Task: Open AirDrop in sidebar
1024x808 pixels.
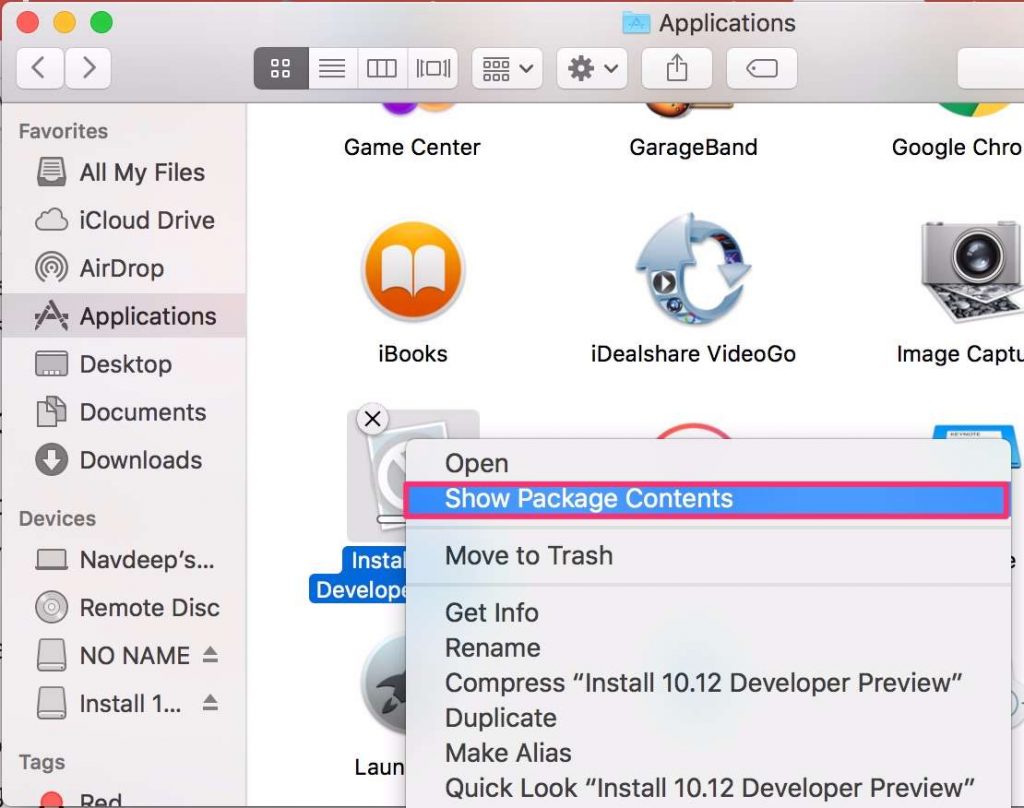Action: click(x=123, y=268)
